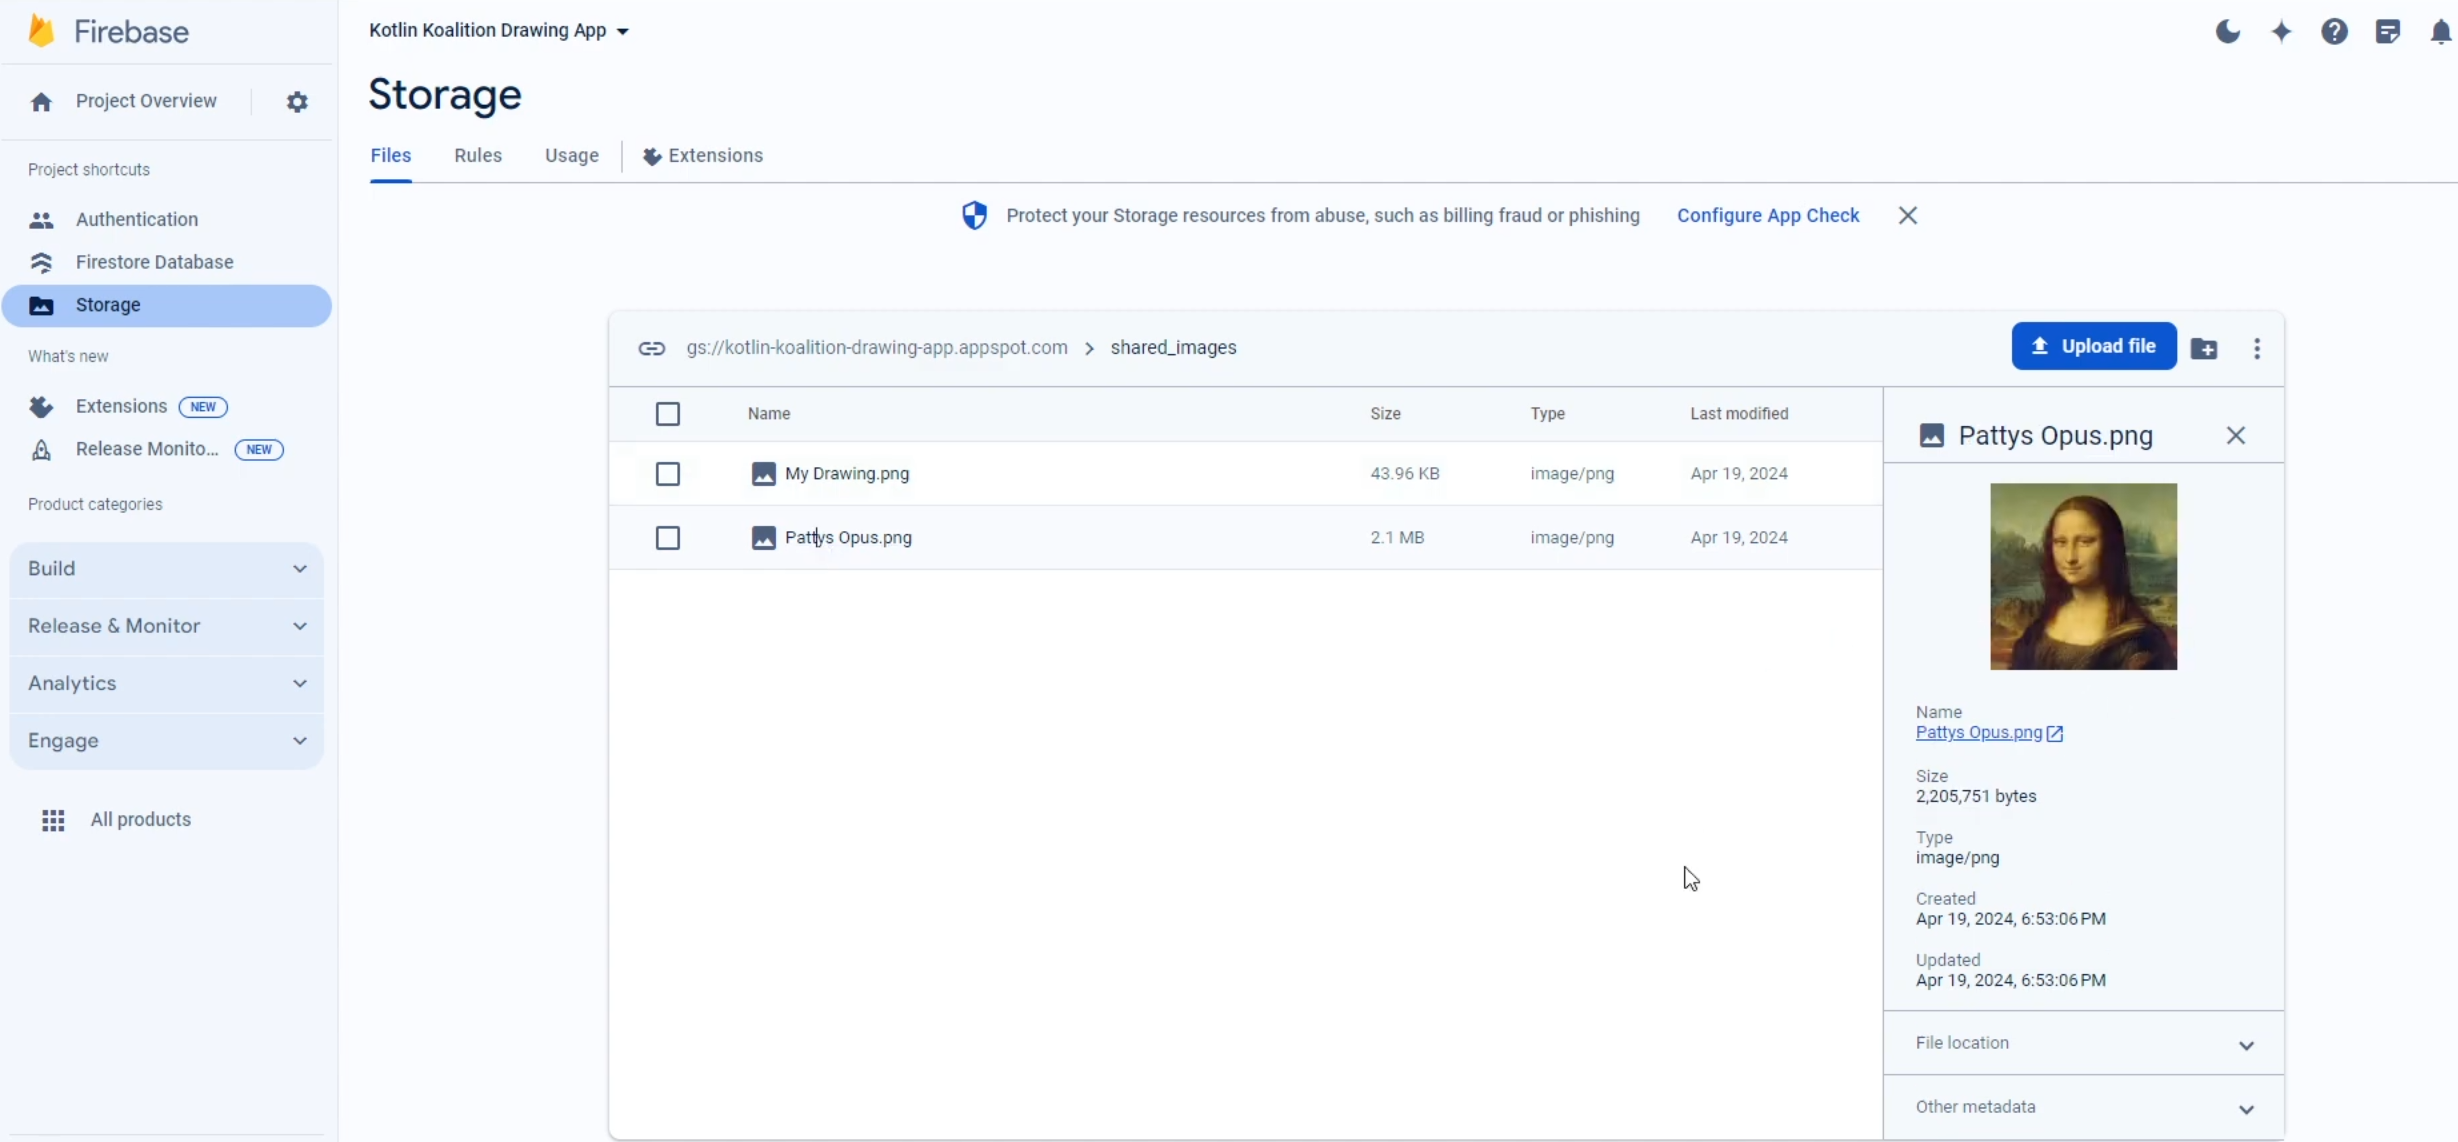
Task: Click the Upload file button
Action: (2093, 346)
